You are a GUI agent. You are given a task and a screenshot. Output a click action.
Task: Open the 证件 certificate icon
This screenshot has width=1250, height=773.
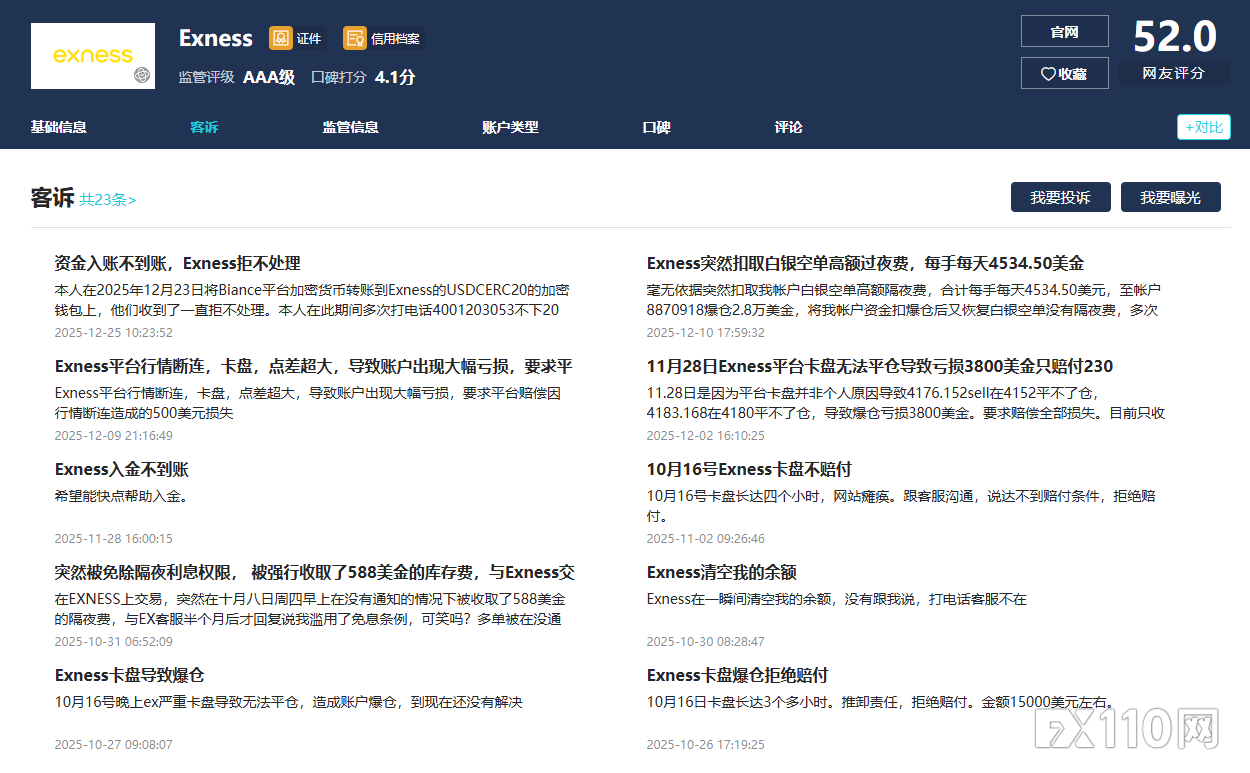[x=281, y=38]
